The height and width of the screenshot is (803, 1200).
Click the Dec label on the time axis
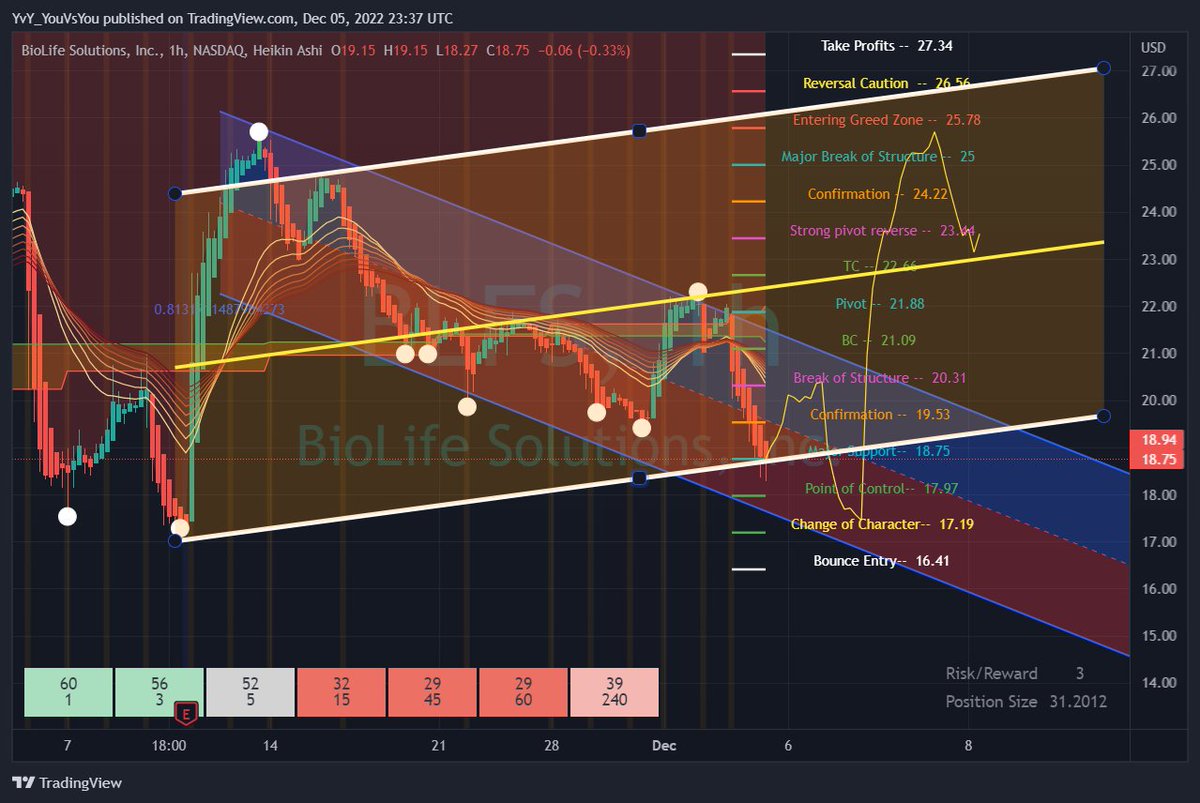click(x=663, y=745)
